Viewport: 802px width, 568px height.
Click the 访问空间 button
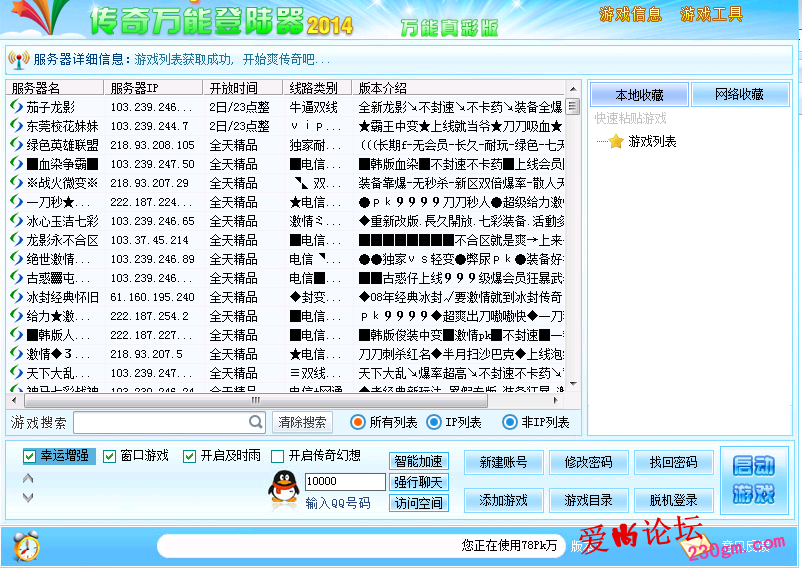418,503
